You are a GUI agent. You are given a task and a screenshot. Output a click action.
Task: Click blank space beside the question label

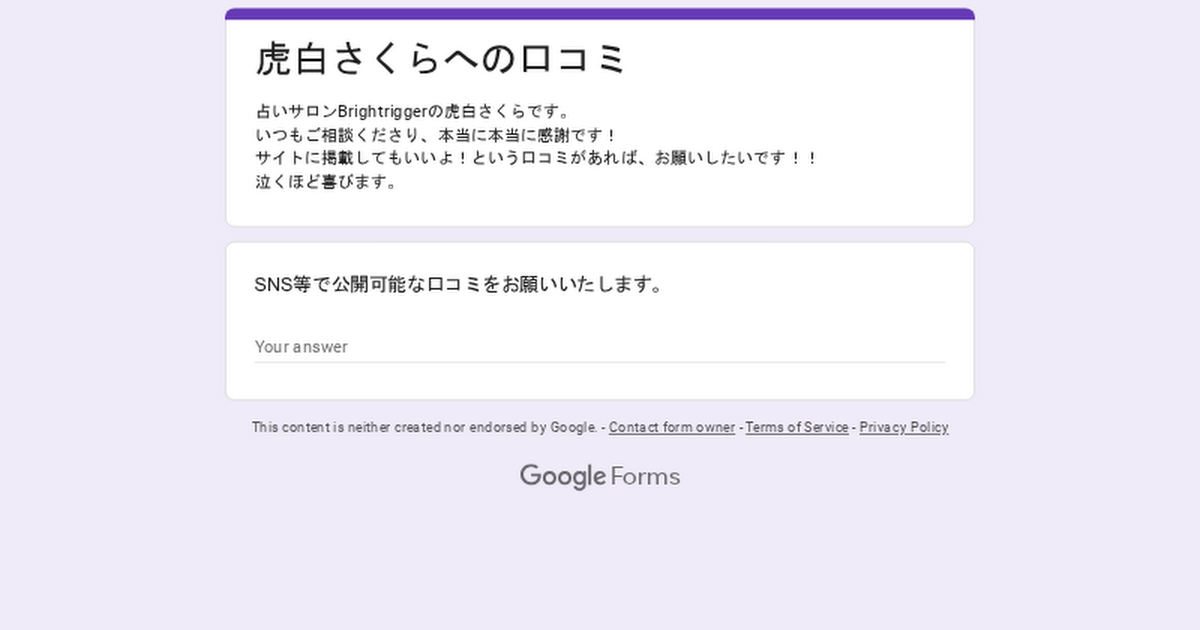click(820, 285)
